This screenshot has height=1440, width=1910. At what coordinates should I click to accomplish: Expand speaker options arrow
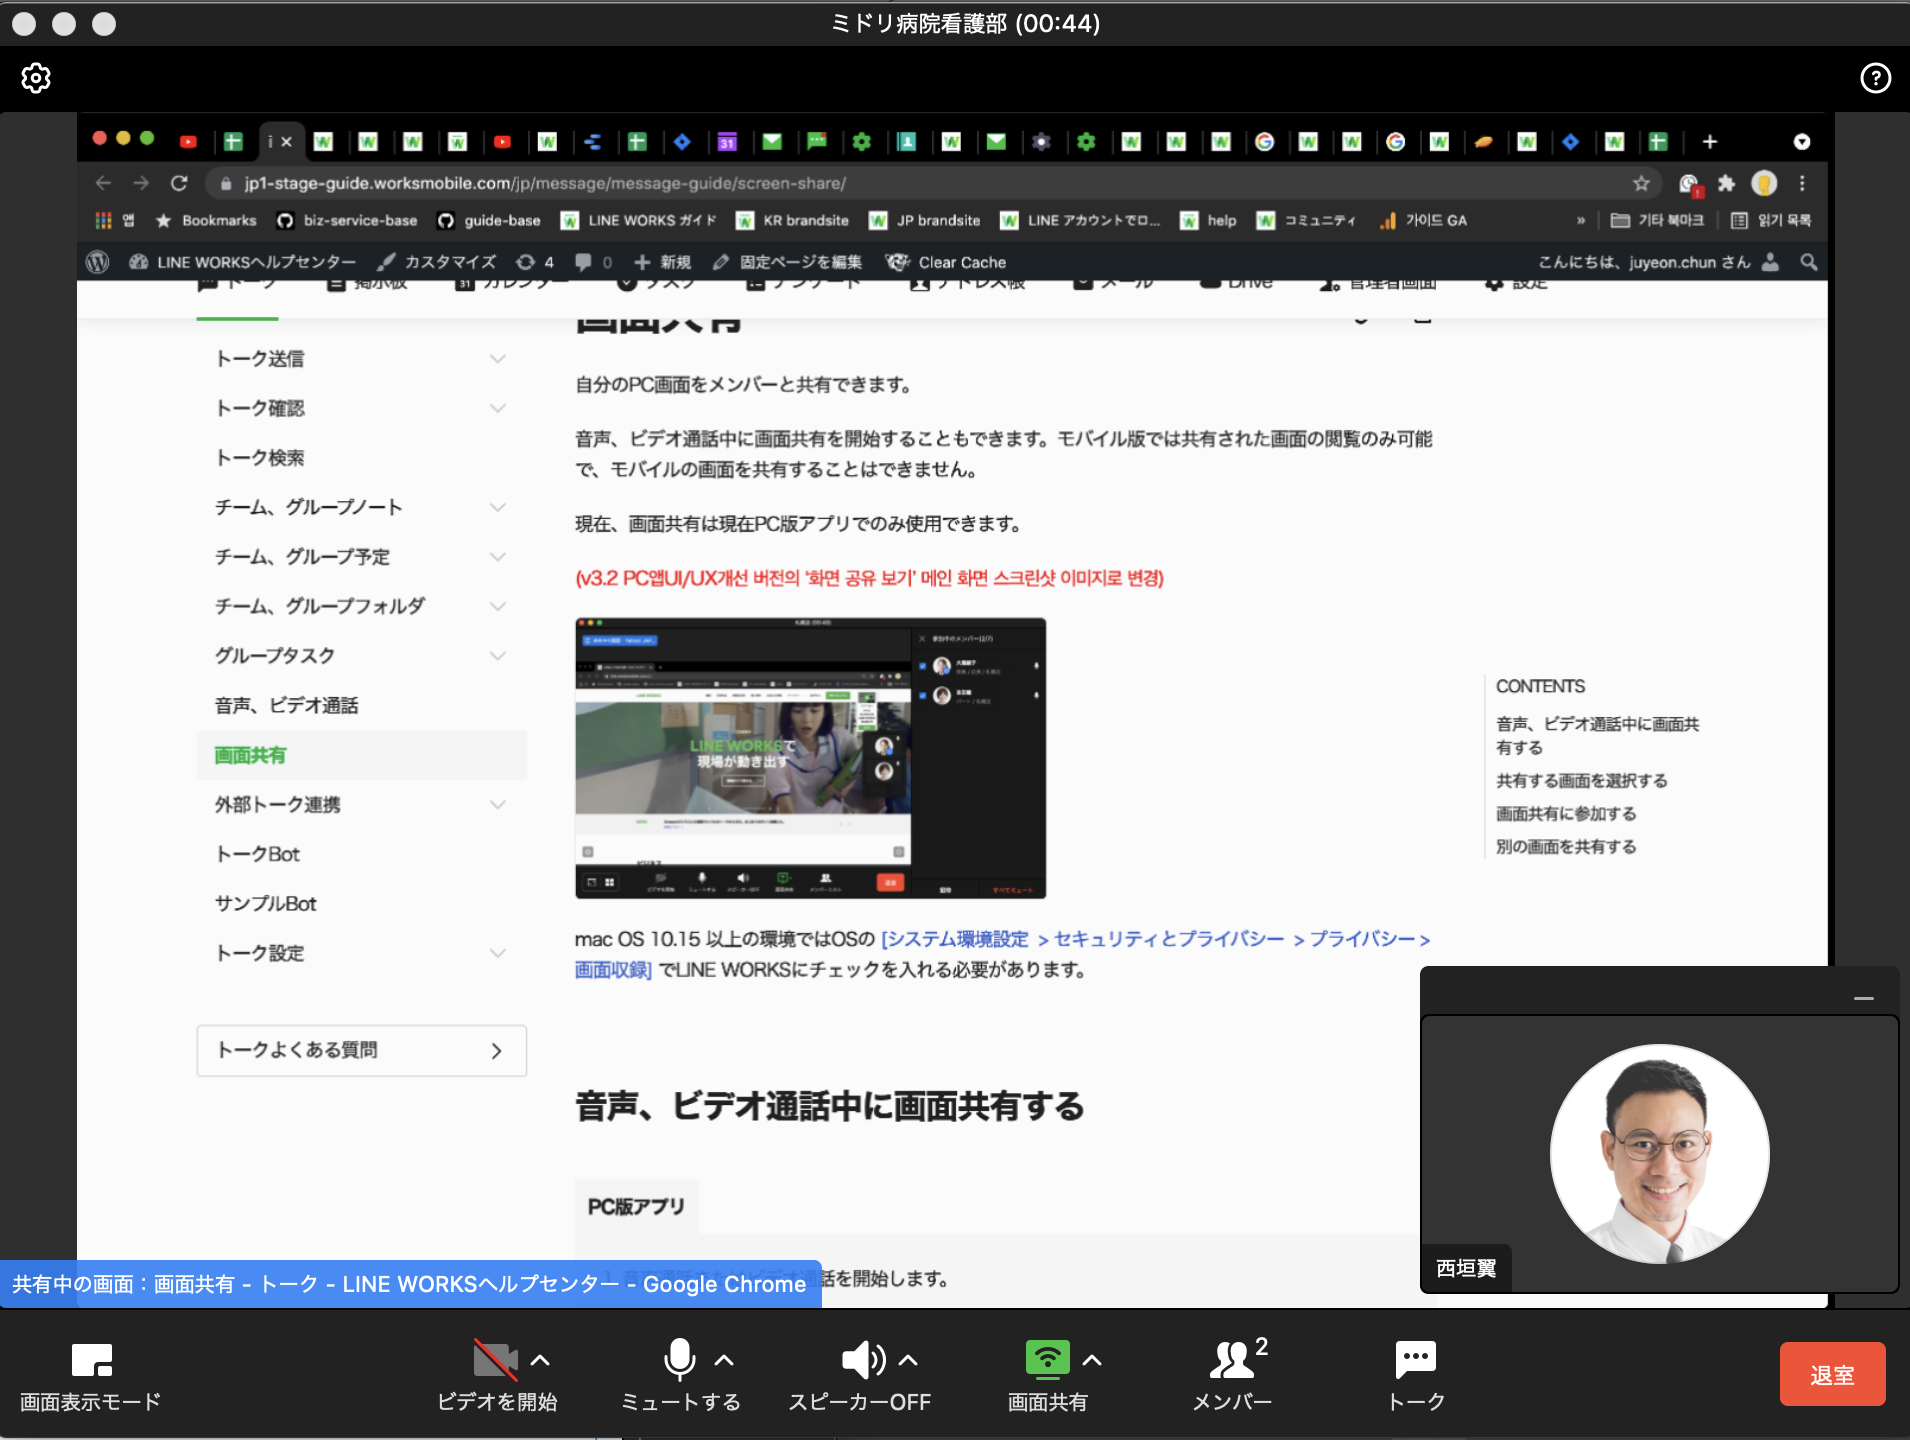pos(908,1360)
